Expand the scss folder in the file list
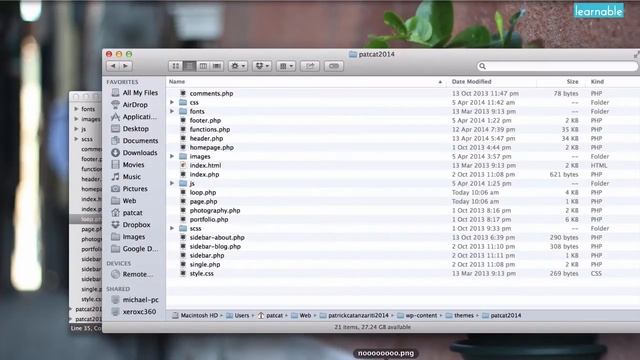This screenshot has height=360, width=640. click(x=172, y=228)
